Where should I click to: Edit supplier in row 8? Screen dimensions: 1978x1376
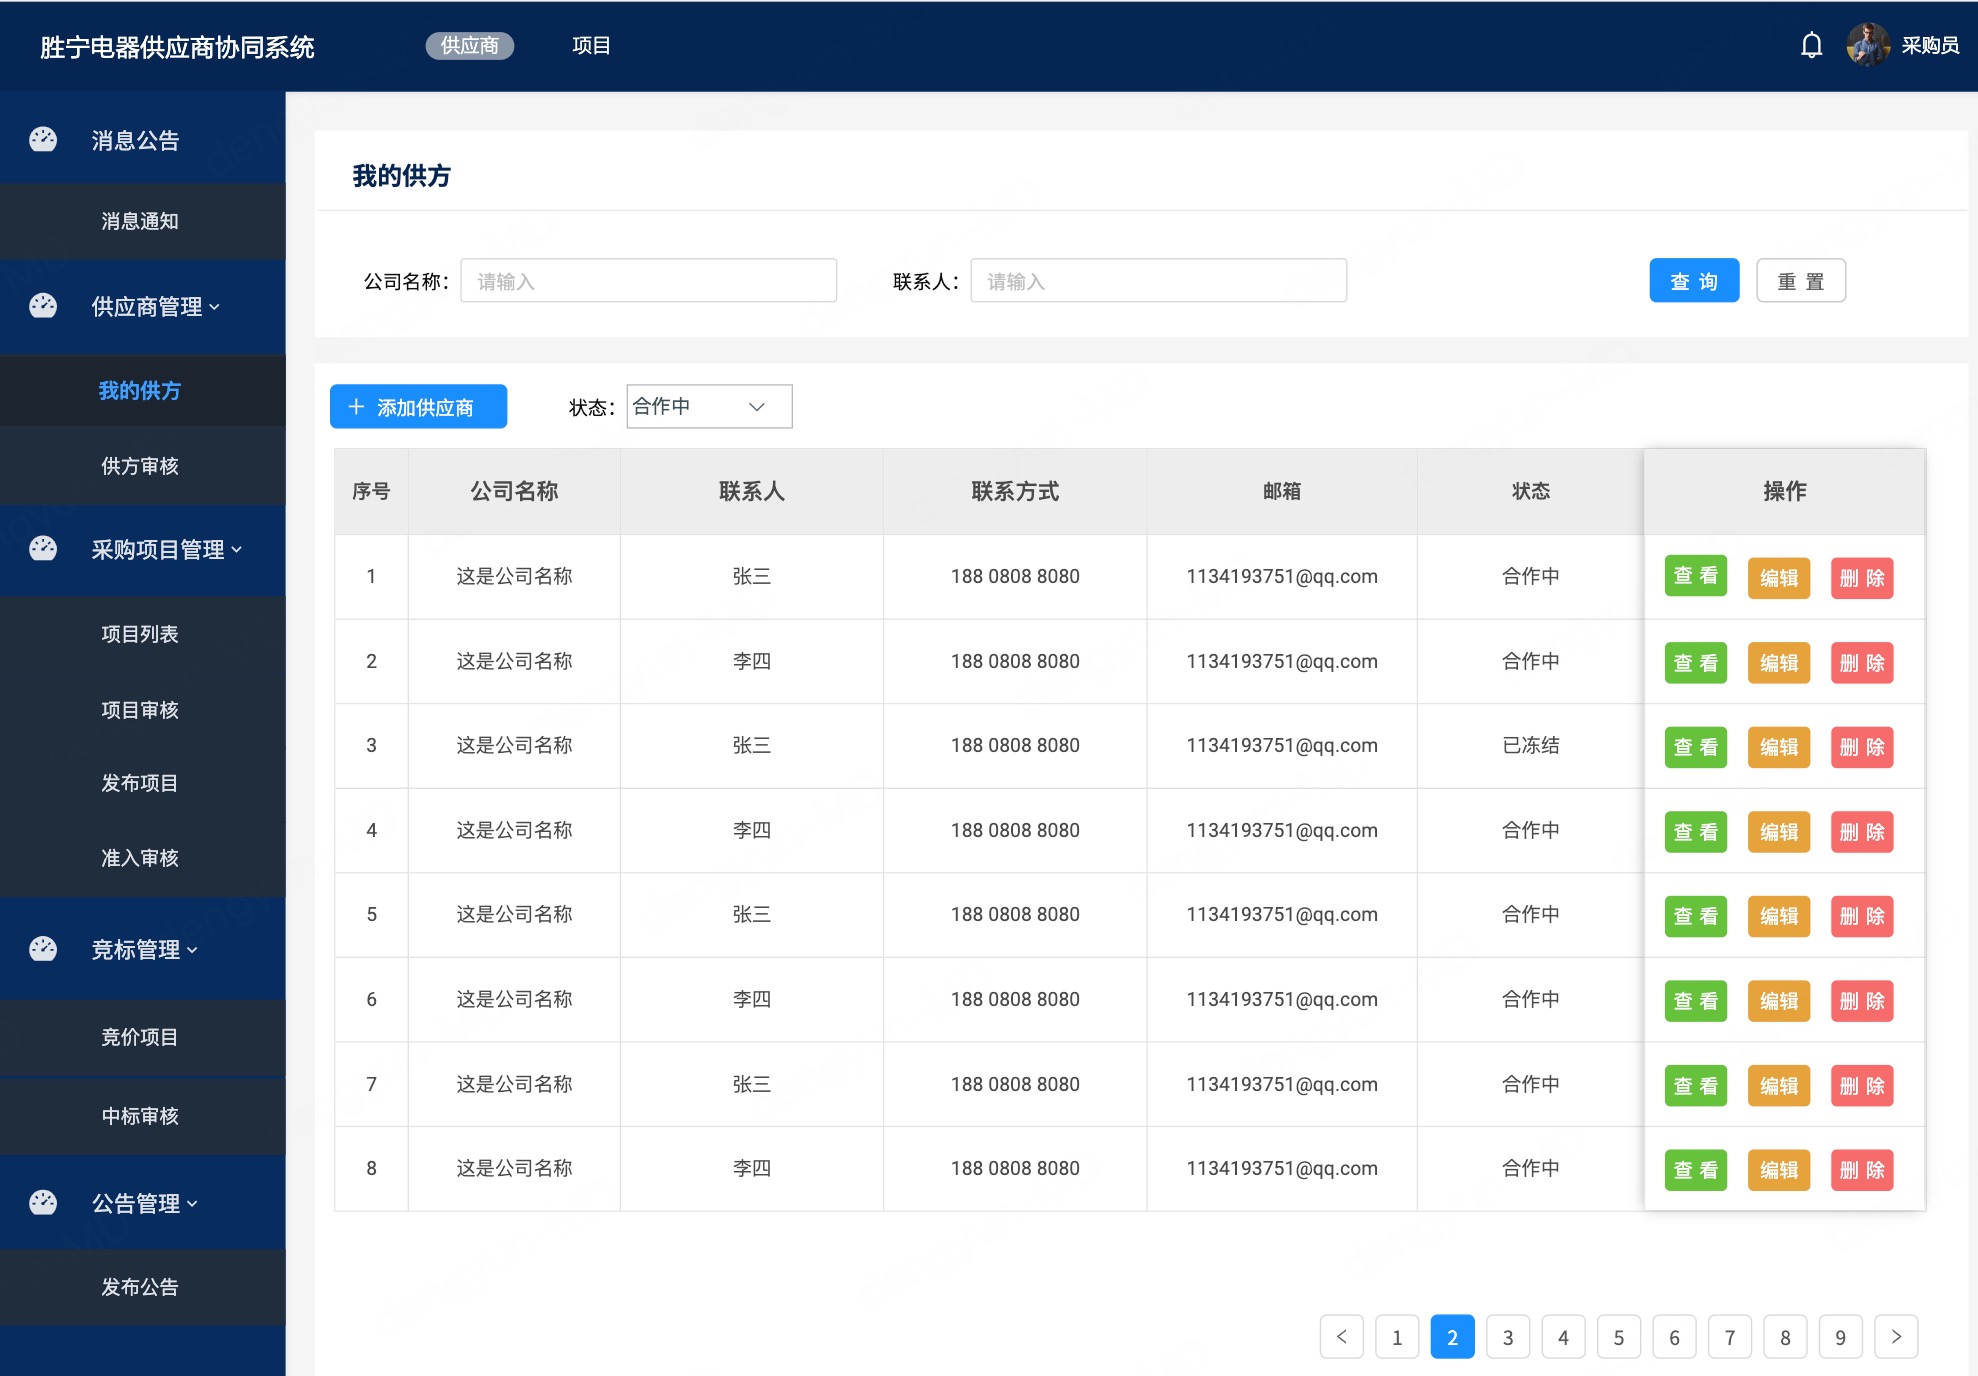pyautogui.click(x=1779, y=1170)
